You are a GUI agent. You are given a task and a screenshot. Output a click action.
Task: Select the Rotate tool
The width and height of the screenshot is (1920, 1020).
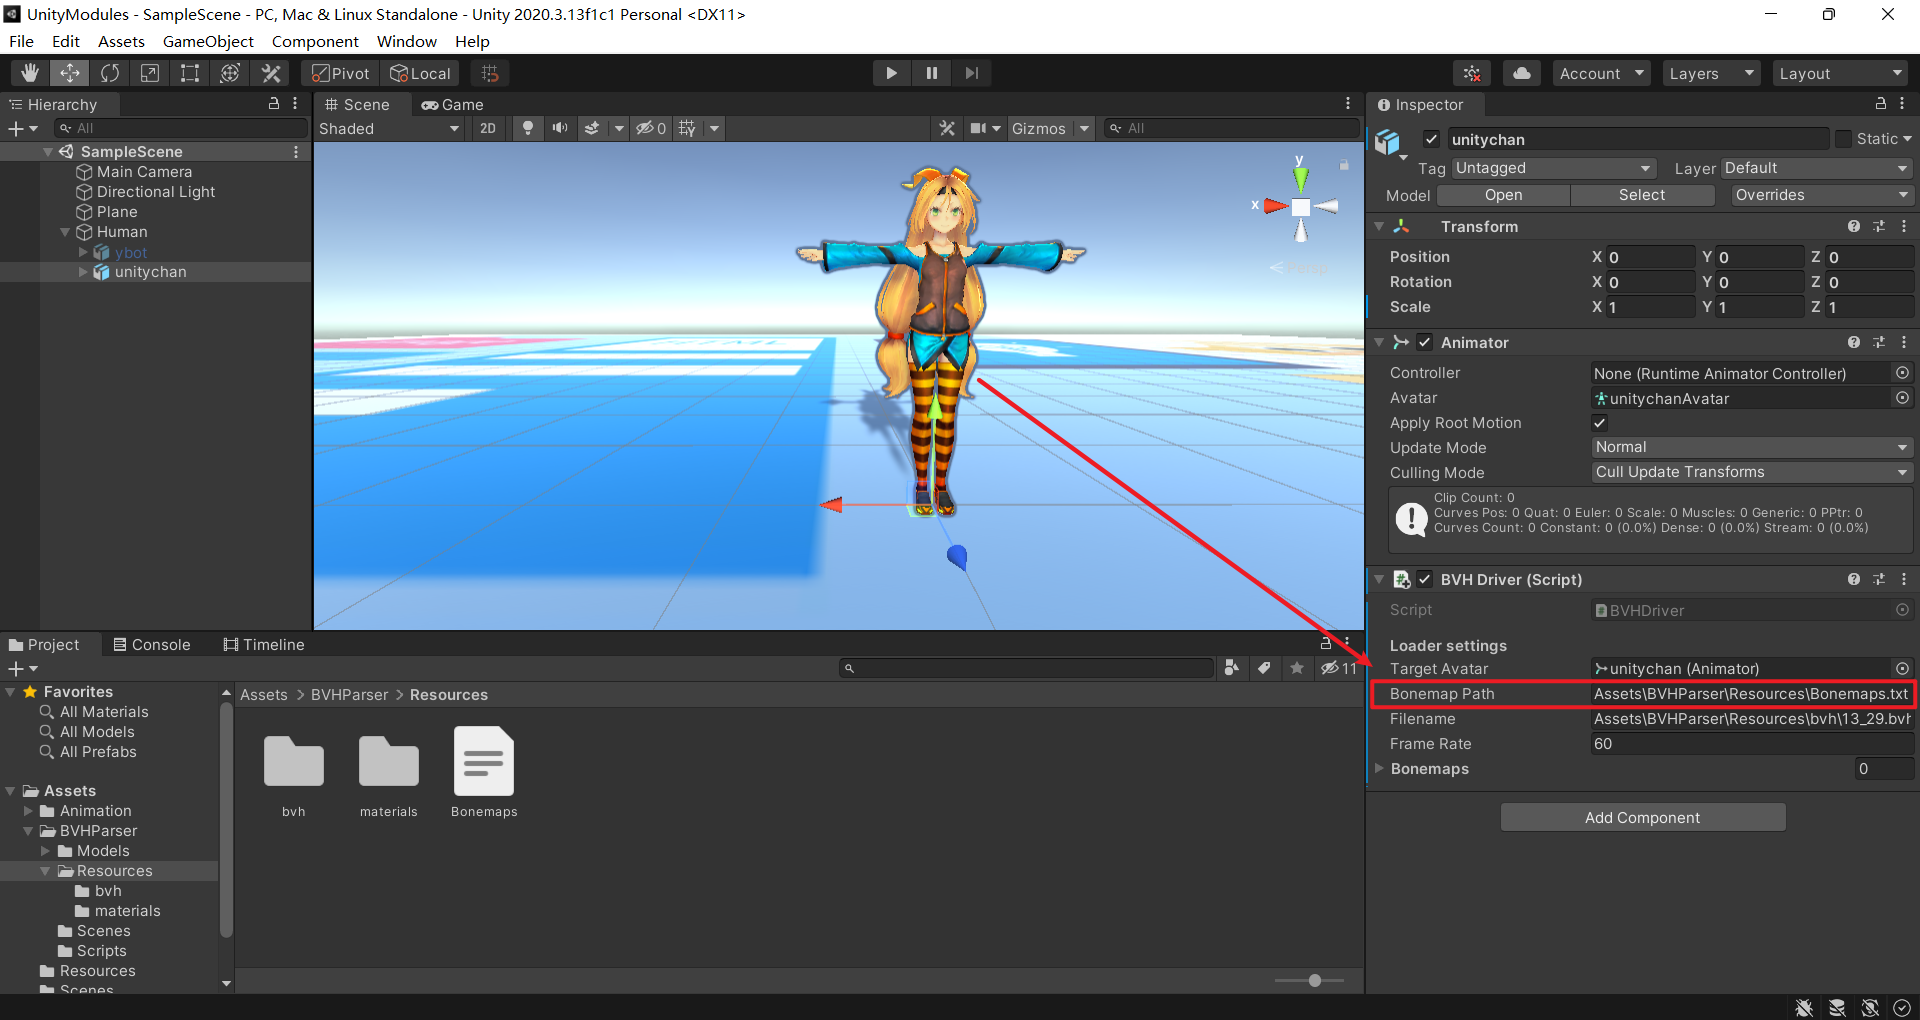pyautogui.click(x=110, y=73)
